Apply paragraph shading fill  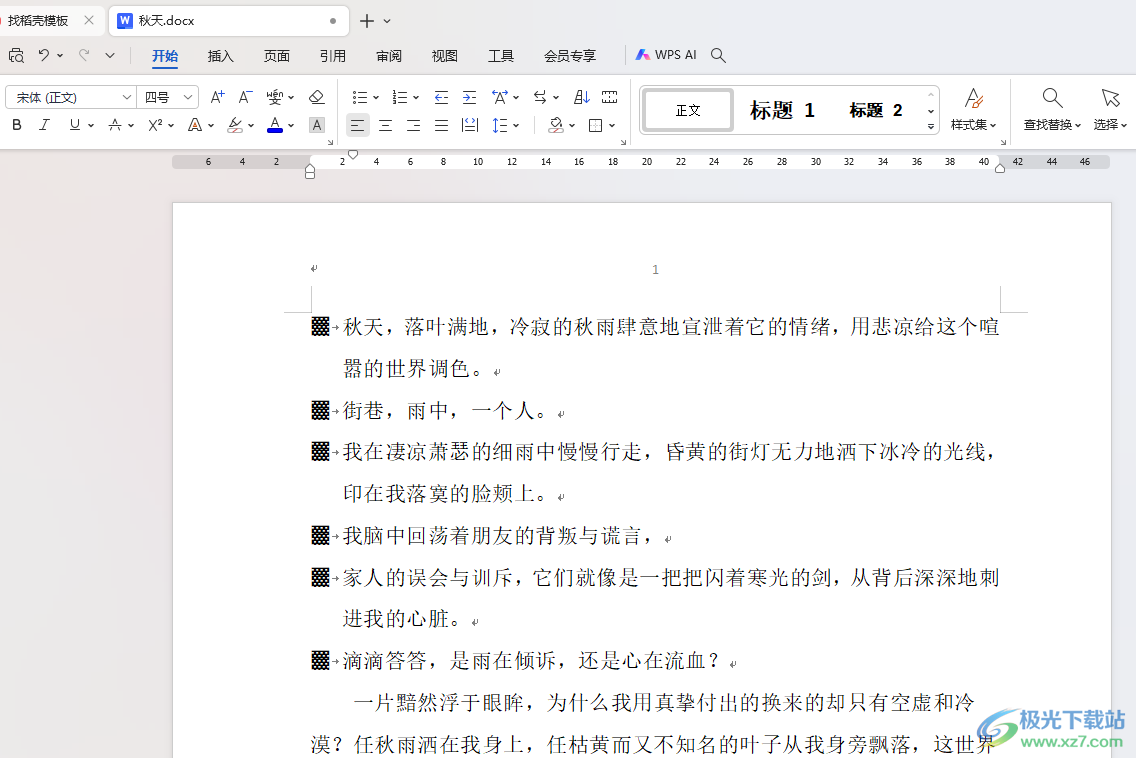pos(556,125)
